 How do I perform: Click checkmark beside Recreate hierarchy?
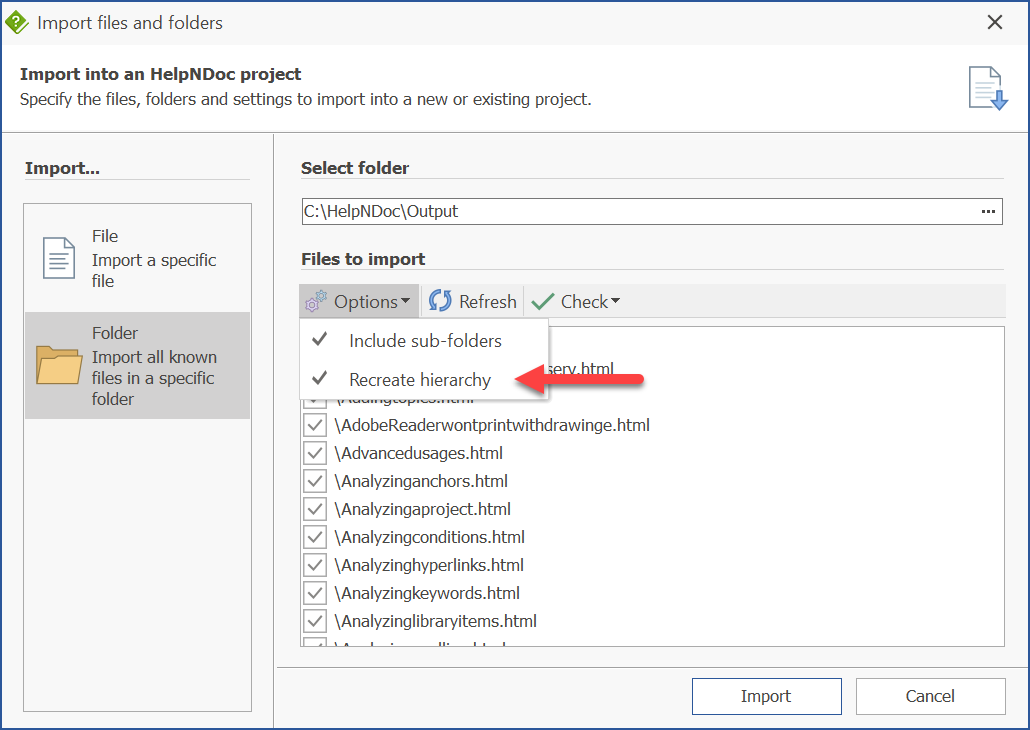(x=320, y=378)
